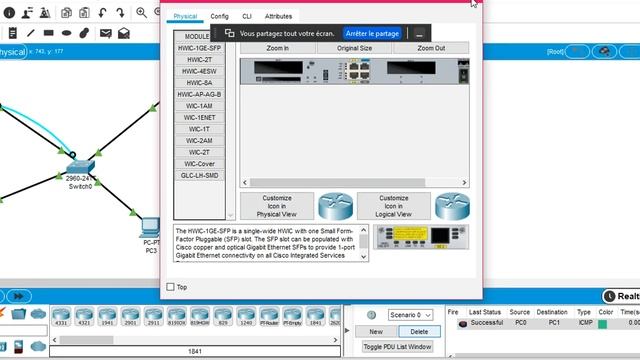
Task: Click the router view horizontal scrollbar thumb
Action: [338, 182]
